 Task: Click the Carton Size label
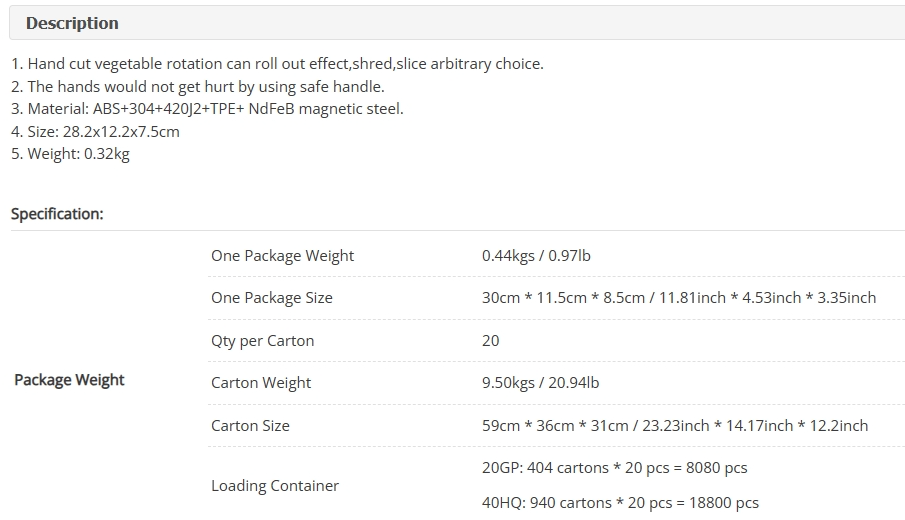(x=250, y=426)
